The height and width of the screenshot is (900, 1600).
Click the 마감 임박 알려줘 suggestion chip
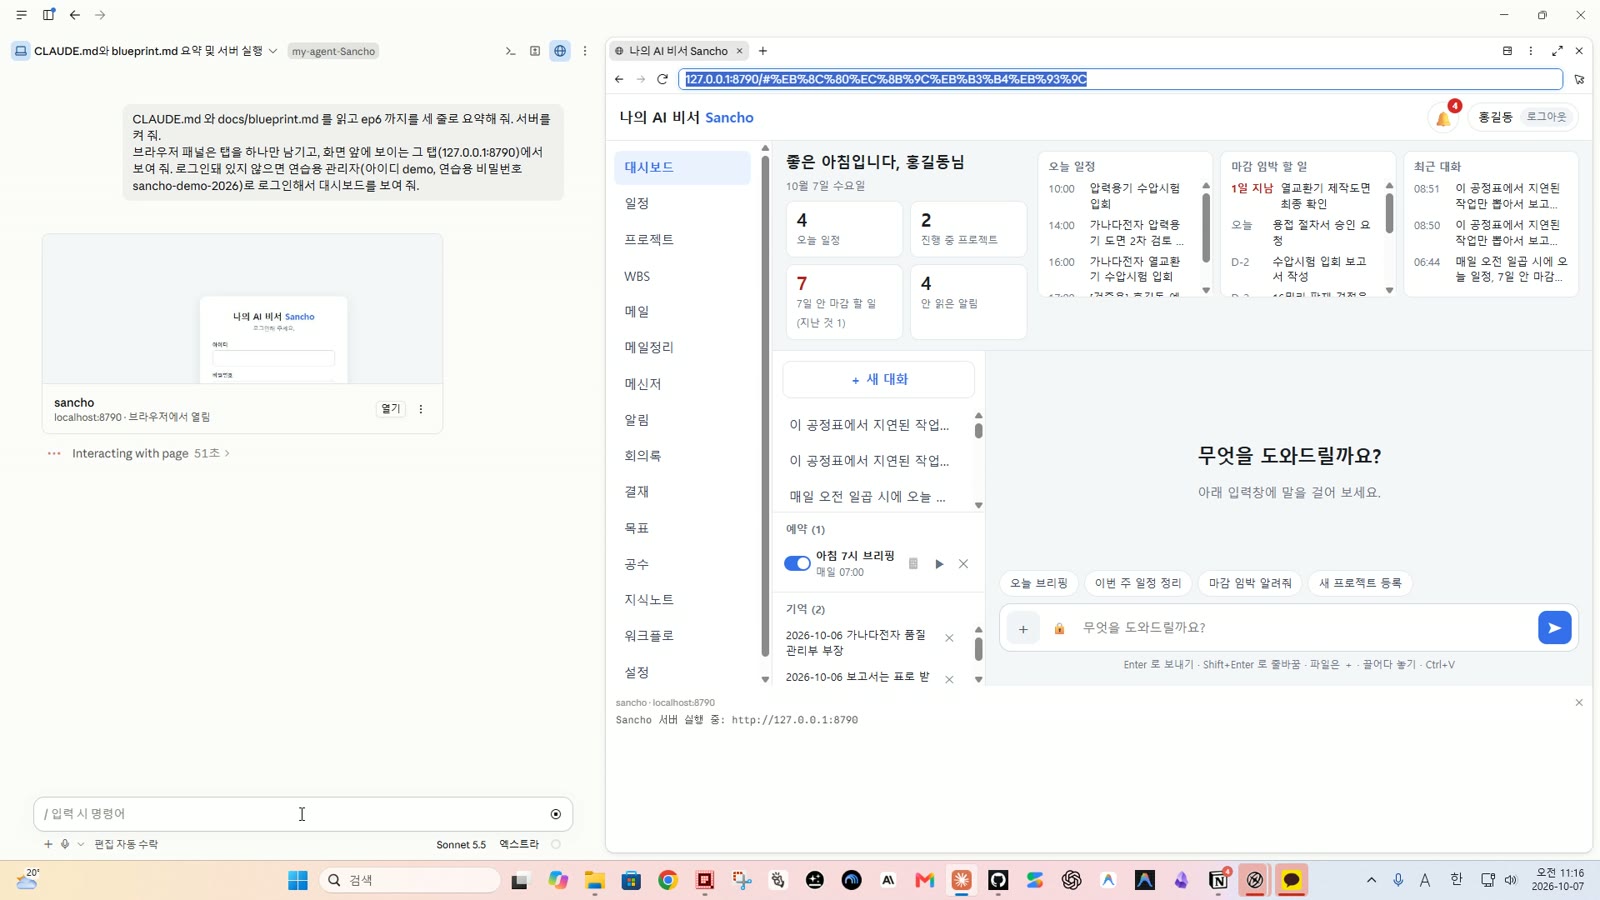coord(1250,583)
